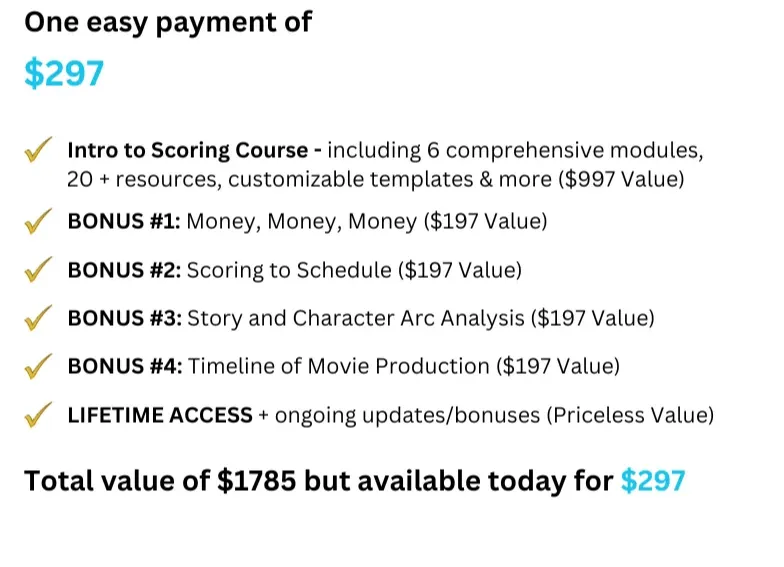
Task: Click the 'Scoring to Schedule' bonus title
Action: (x=289, y=270)
